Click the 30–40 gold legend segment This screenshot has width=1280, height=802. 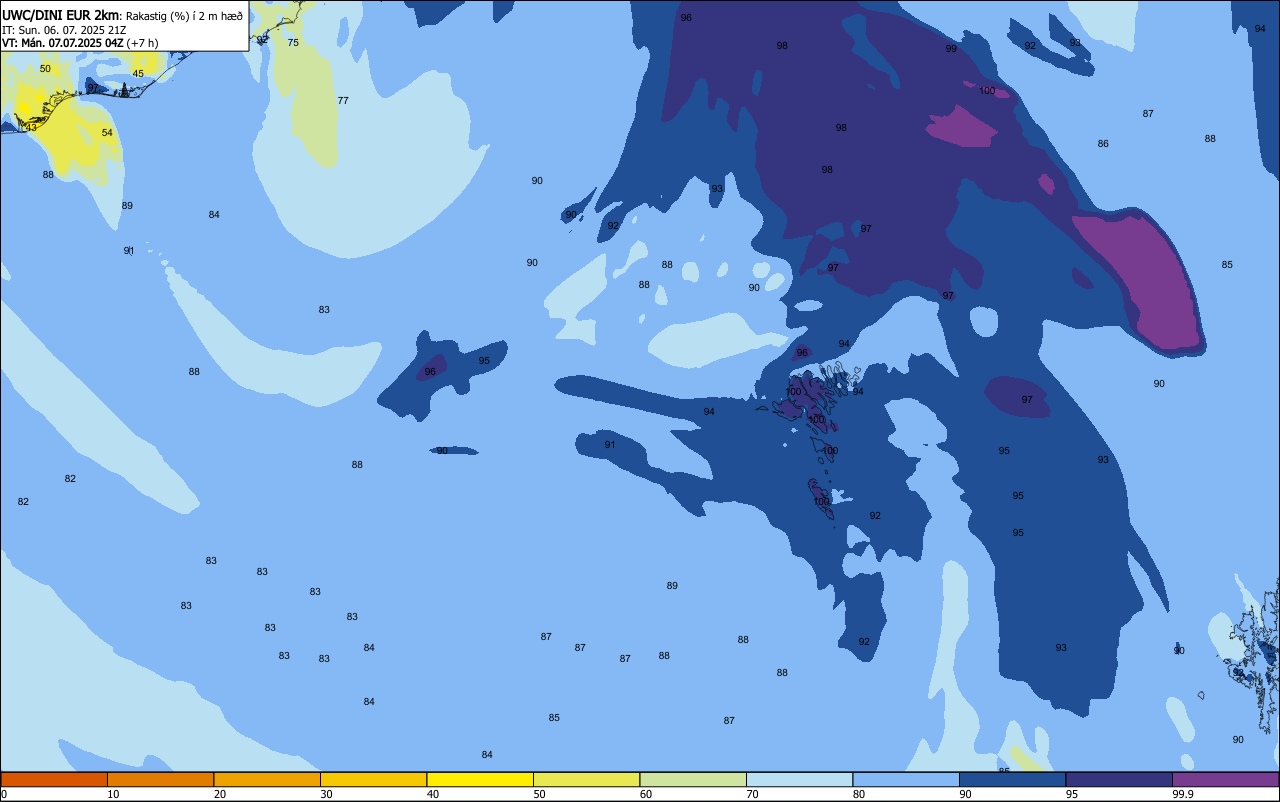[373, 779]
